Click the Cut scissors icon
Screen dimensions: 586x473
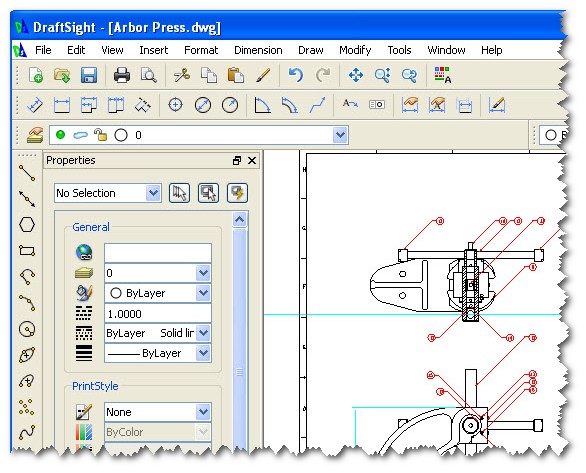click(182, 75)
